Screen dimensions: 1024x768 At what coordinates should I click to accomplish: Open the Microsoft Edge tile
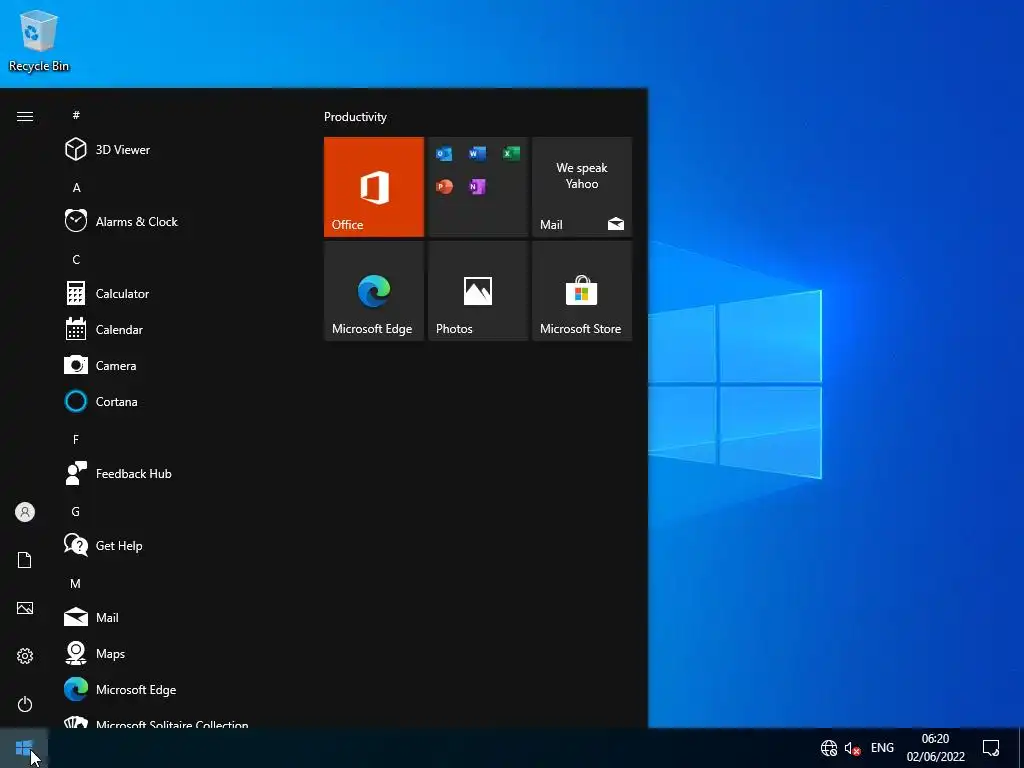(374, 291)
